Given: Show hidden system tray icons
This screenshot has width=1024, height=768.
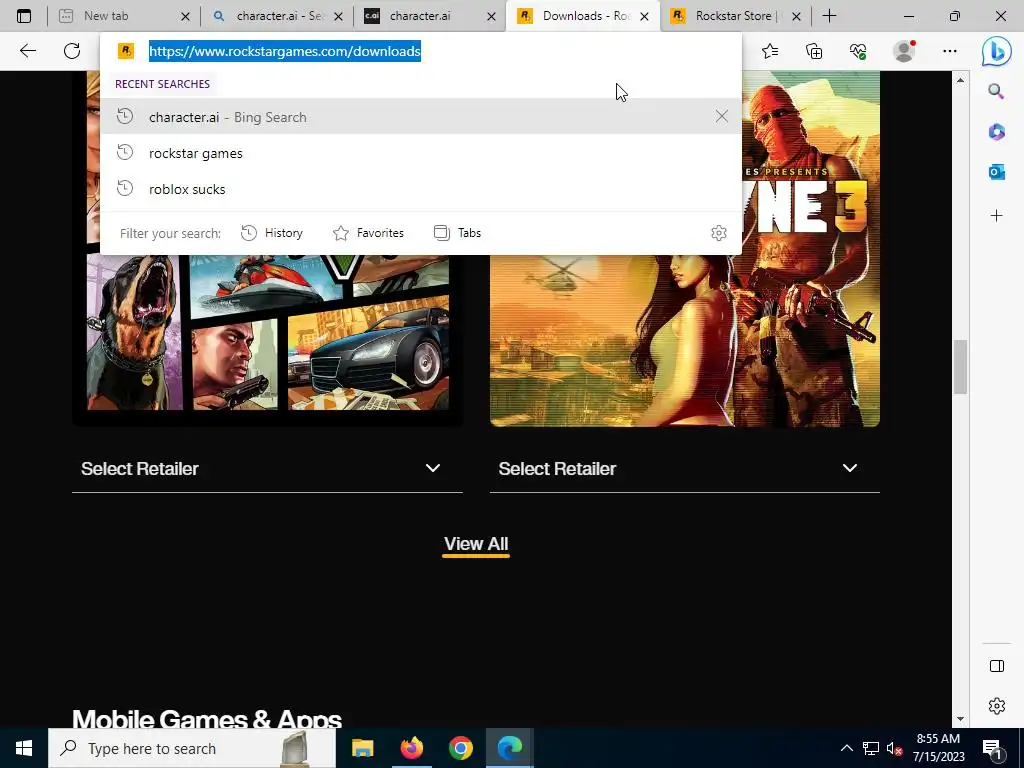Looking at the screenshot, I should (846, 748).
